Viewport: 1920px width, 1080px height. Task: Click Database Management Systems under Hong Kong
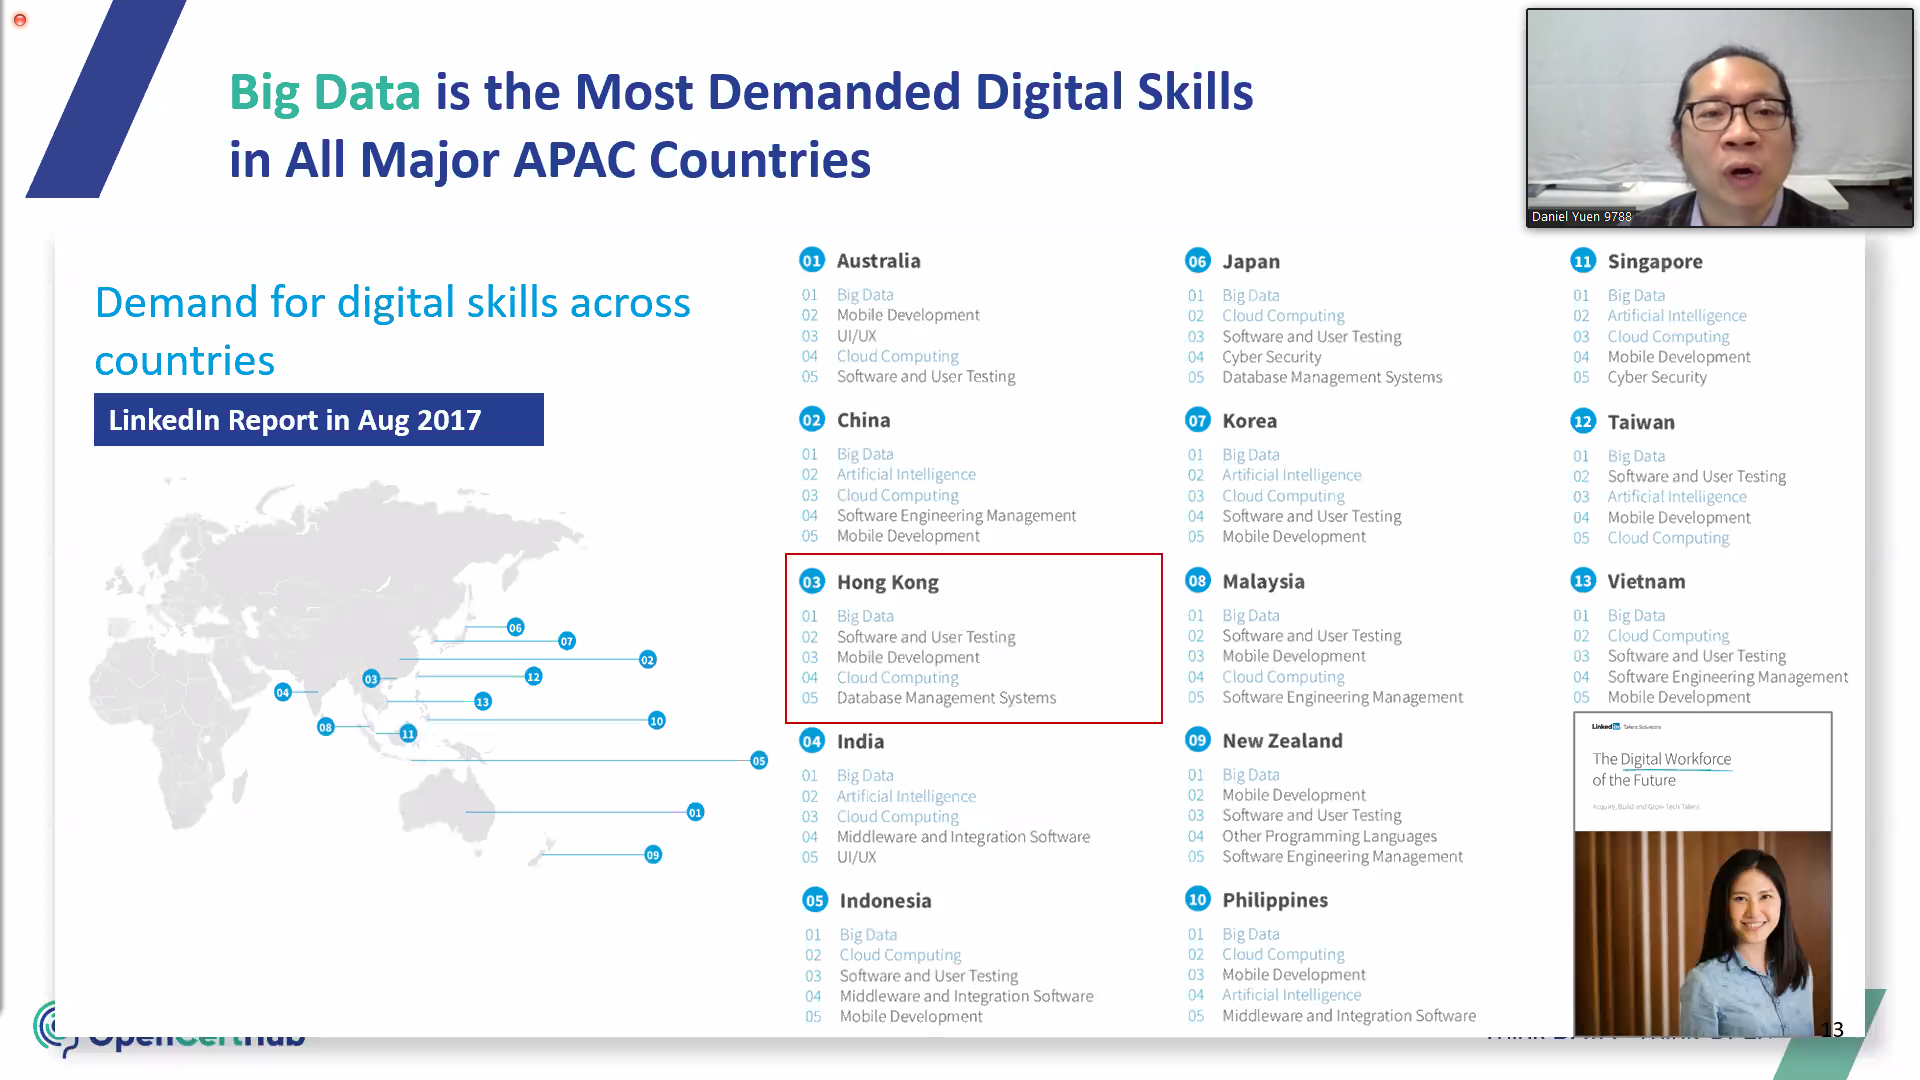click(946, 698)
